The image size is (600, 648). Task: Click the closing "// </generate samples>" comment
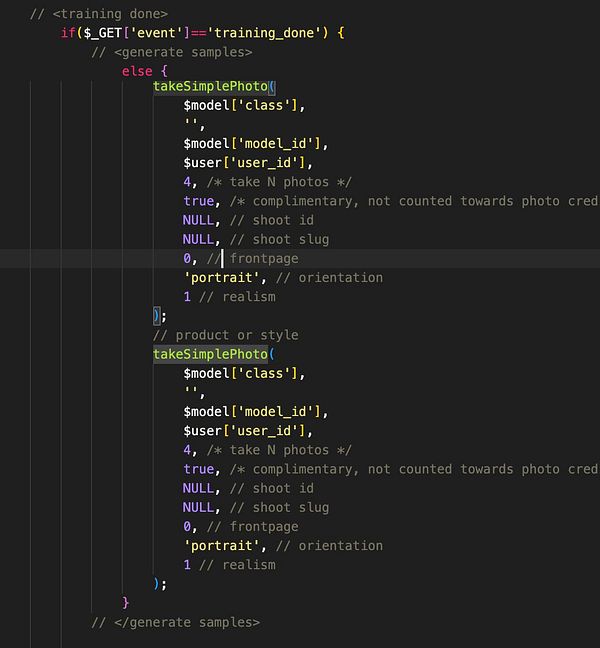point(176,622)
